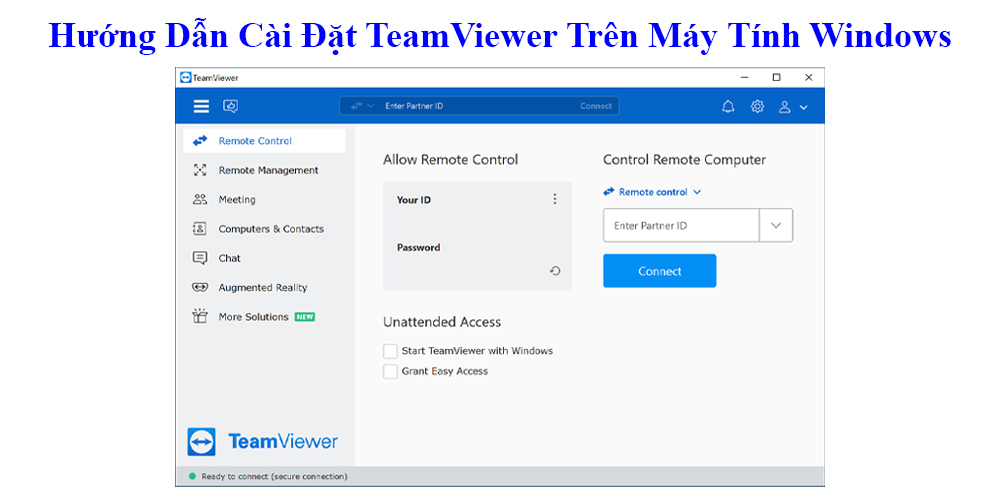Click the Unattended Access heading
Image resolution: width=1000 pixels, height=500 pixels.
pyautogui.click(x=442, y=322)
